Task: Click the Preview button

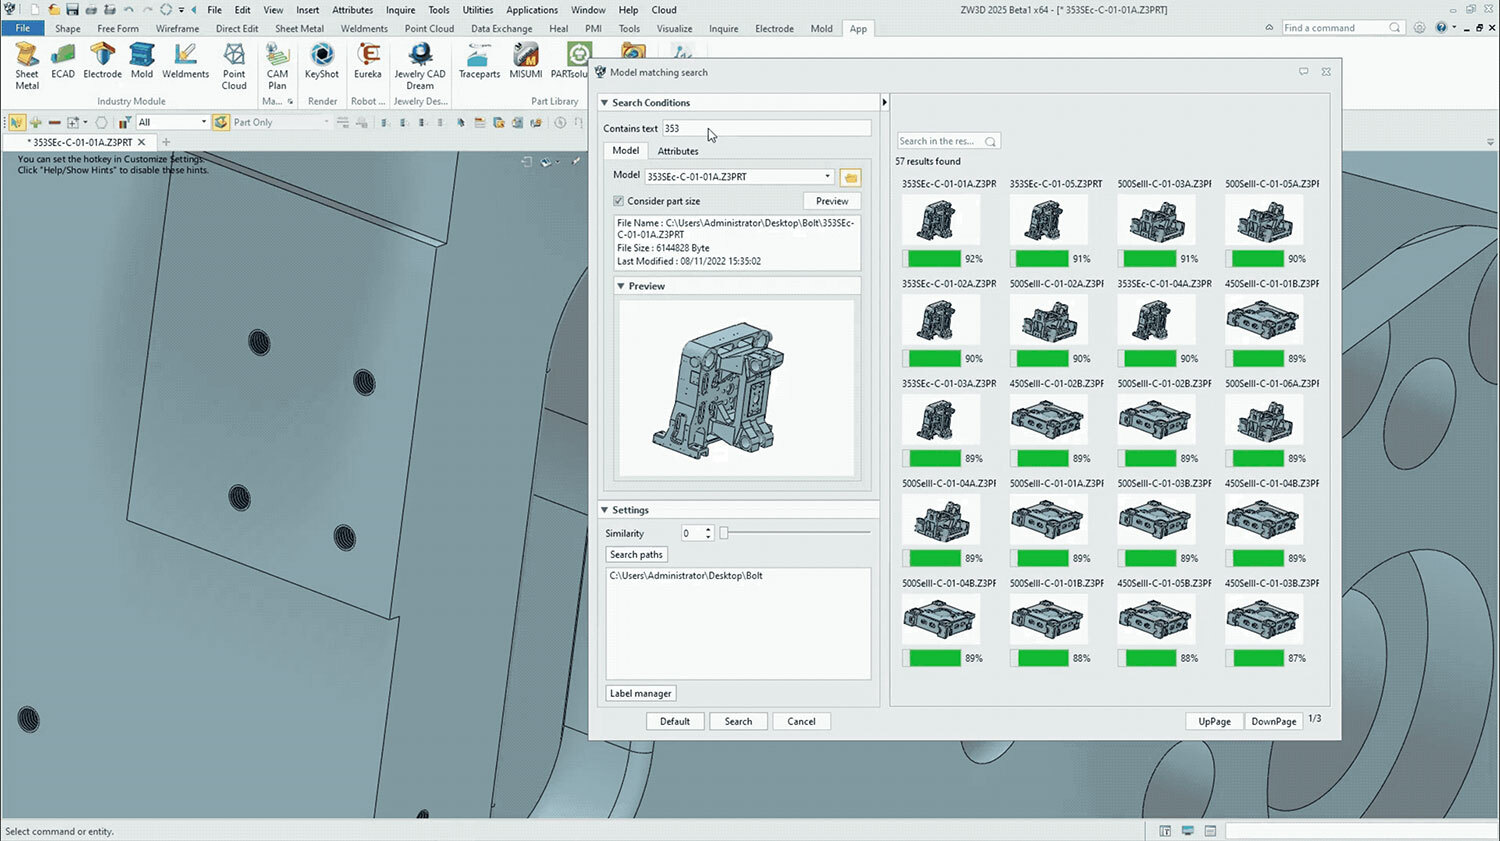Action: tap(832, 201)
